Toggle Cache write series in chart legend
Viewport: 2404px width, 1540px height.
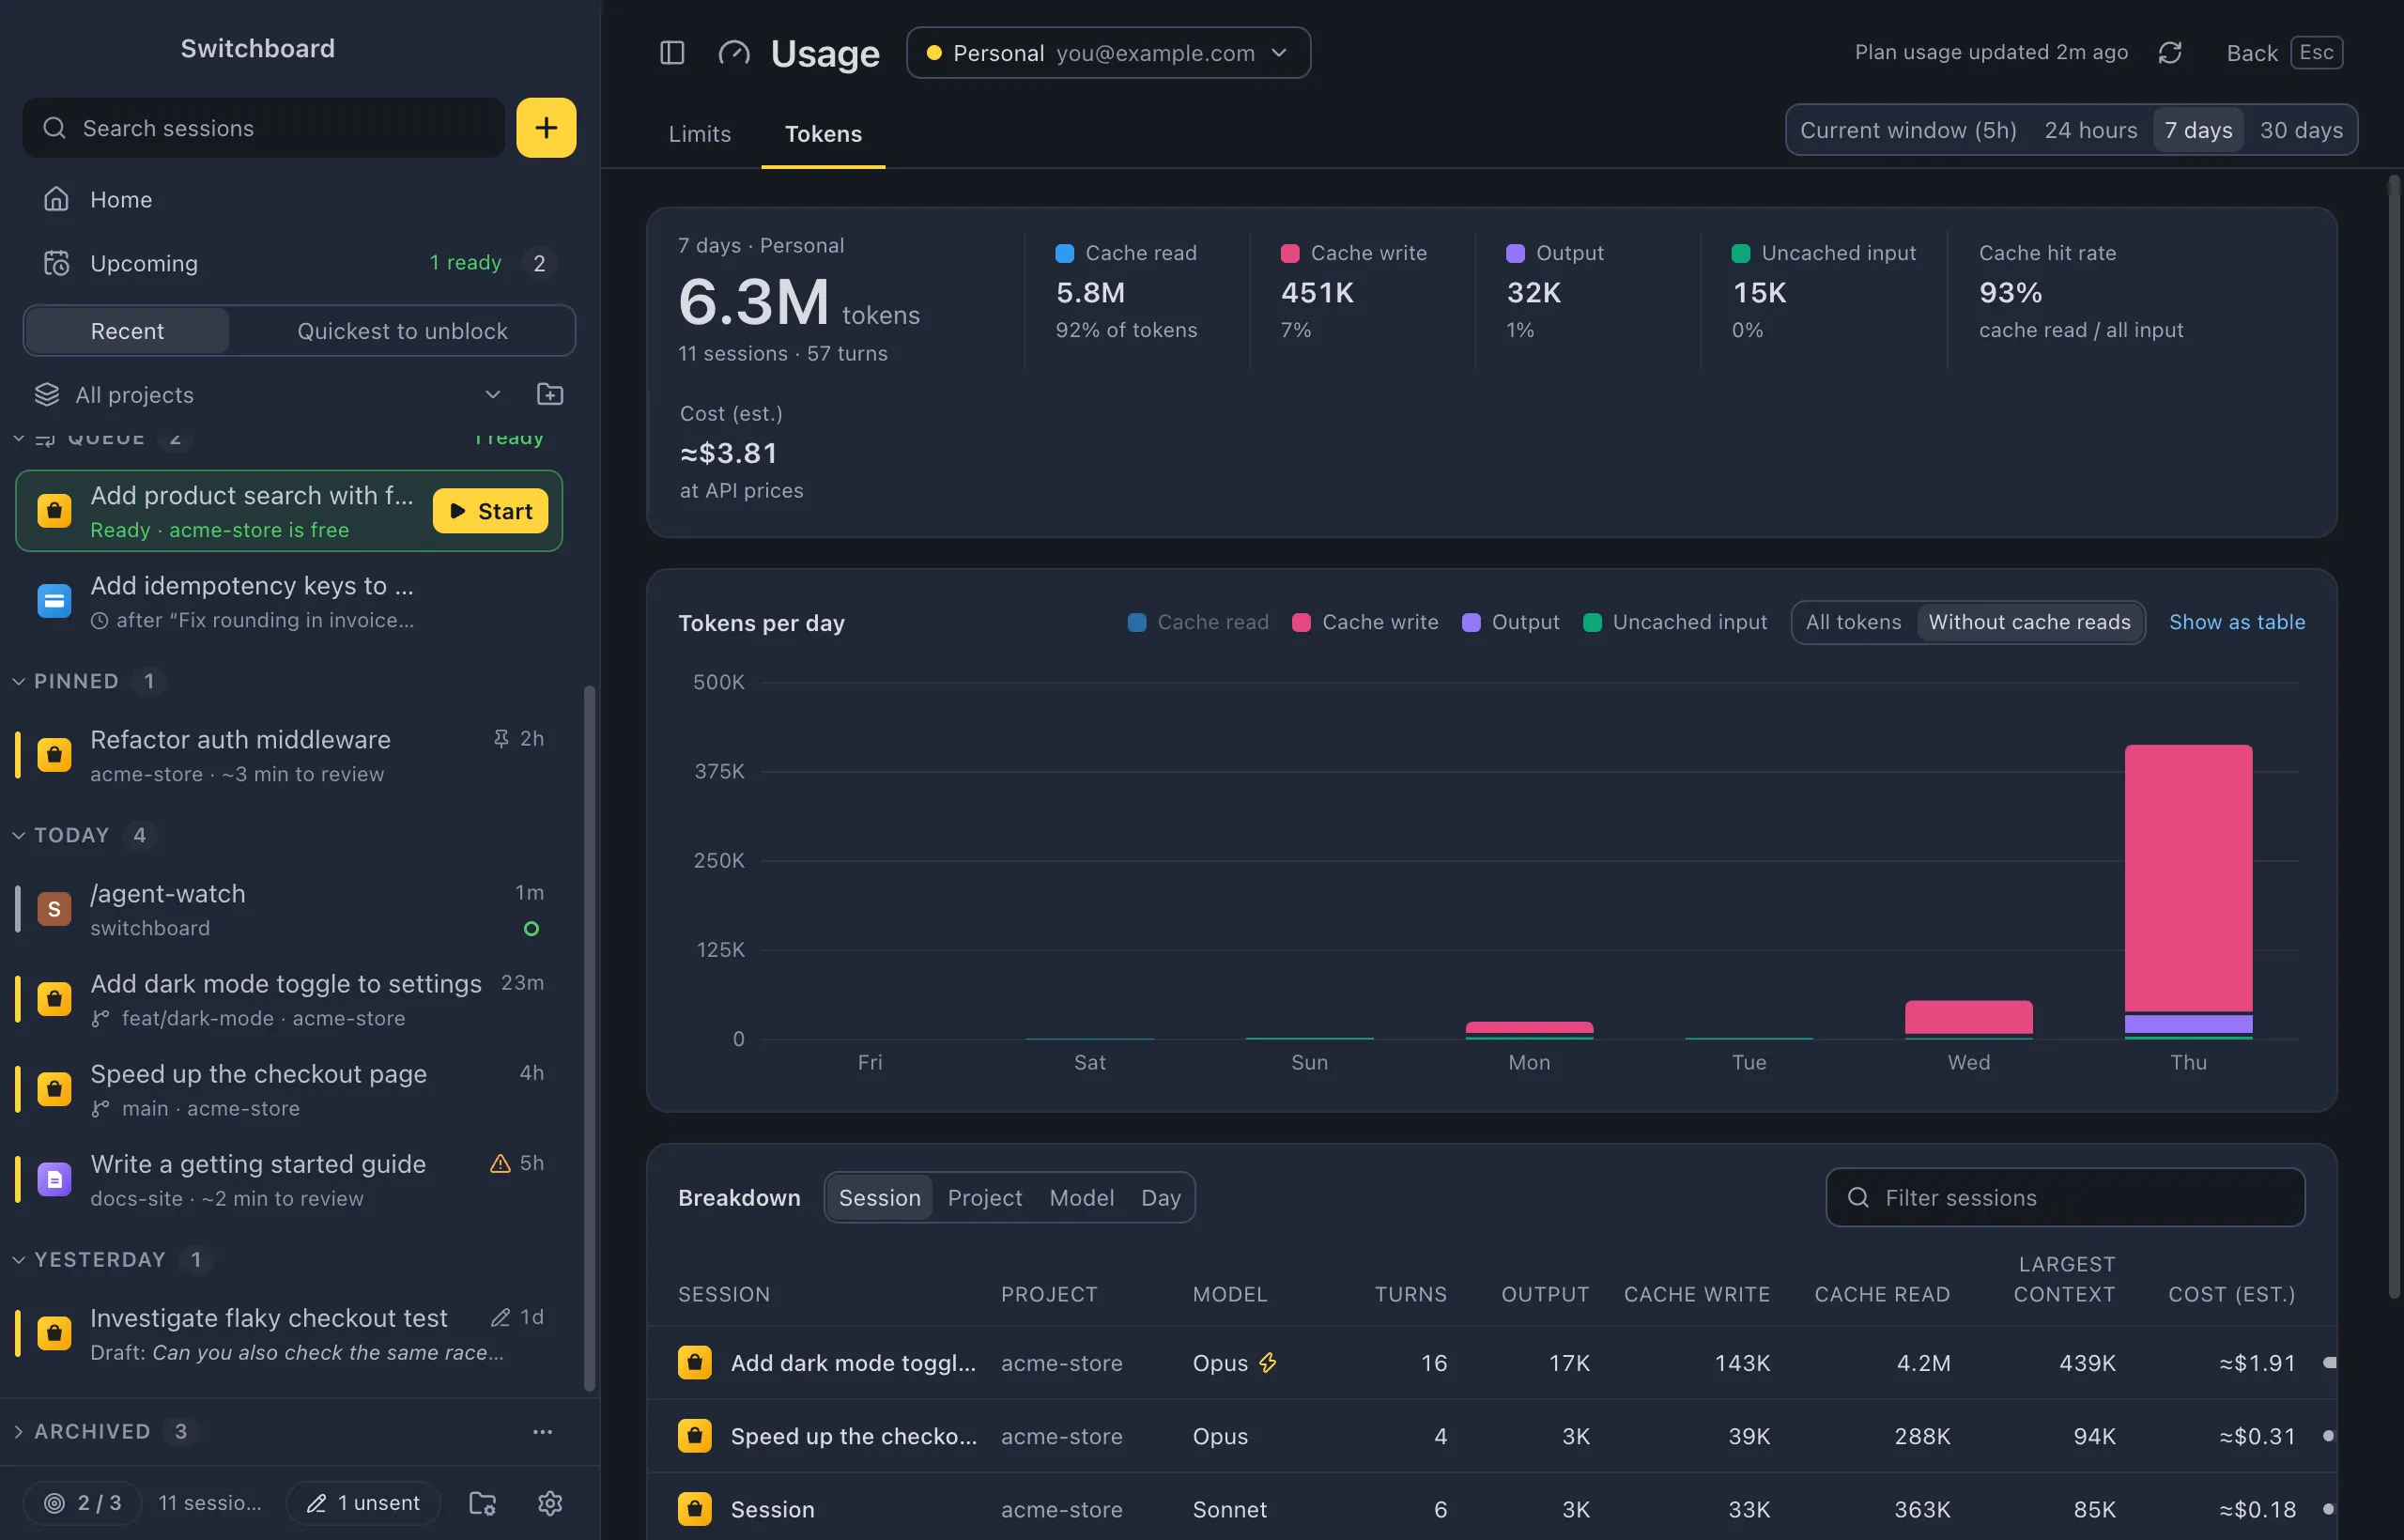pos(1365,622)
